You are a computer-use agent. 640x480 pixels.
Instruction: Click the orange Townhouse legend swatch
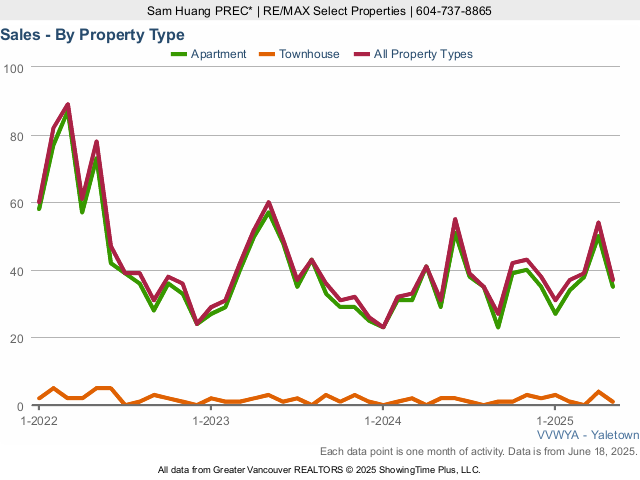[267, 54]
